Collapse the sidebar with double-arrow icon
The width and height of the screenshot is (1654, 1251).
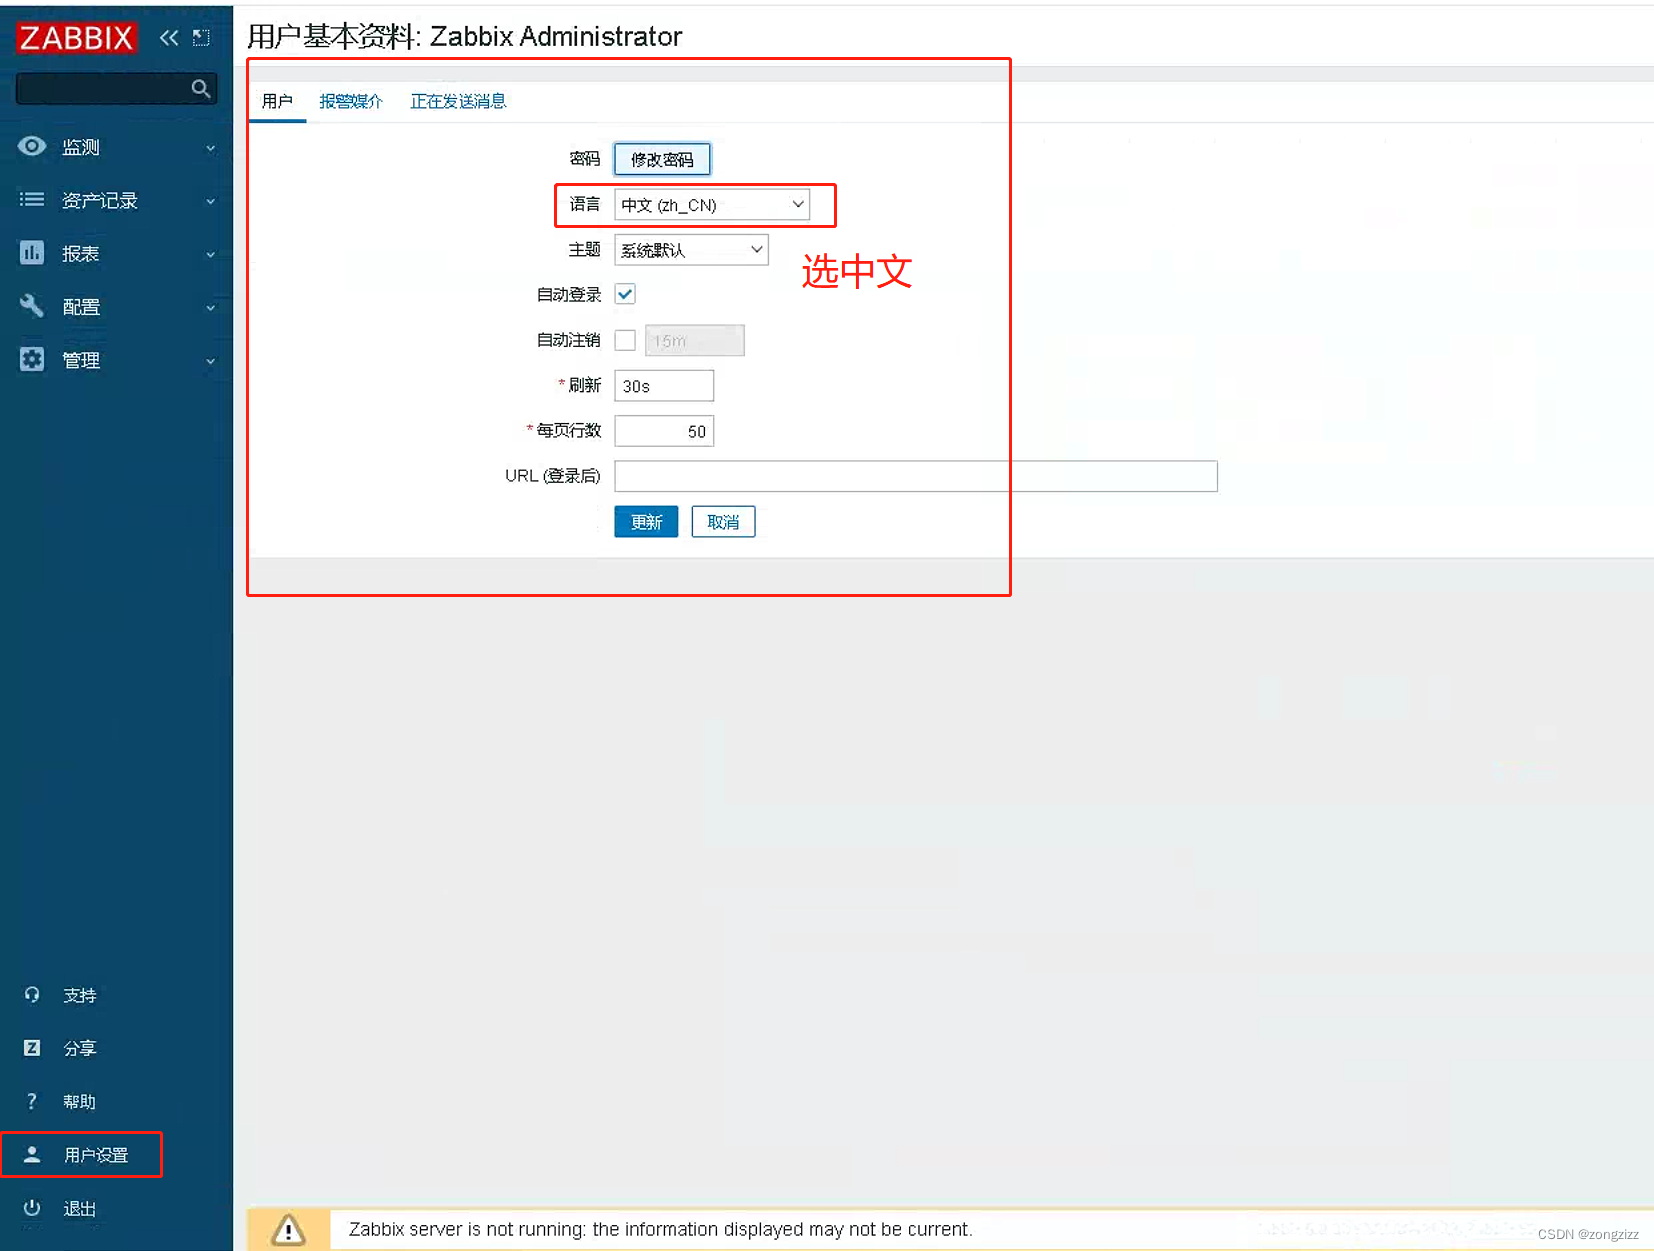[169, 38]
